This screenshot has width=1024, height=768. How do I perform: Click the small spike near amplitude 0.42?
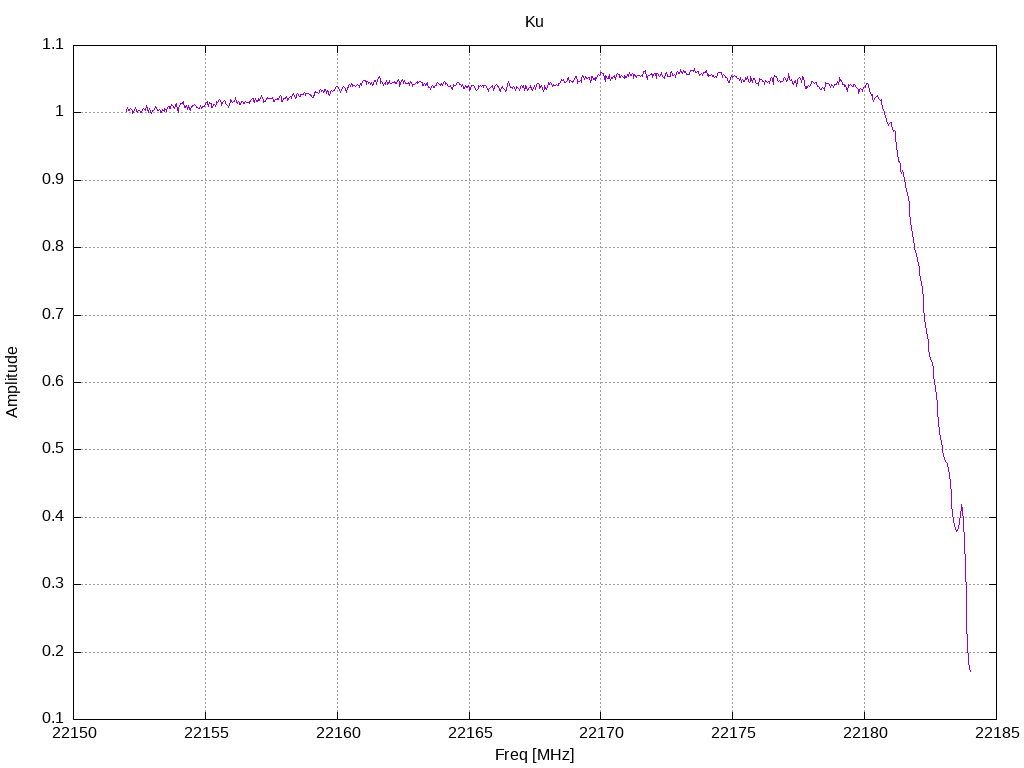pos(961,506)
